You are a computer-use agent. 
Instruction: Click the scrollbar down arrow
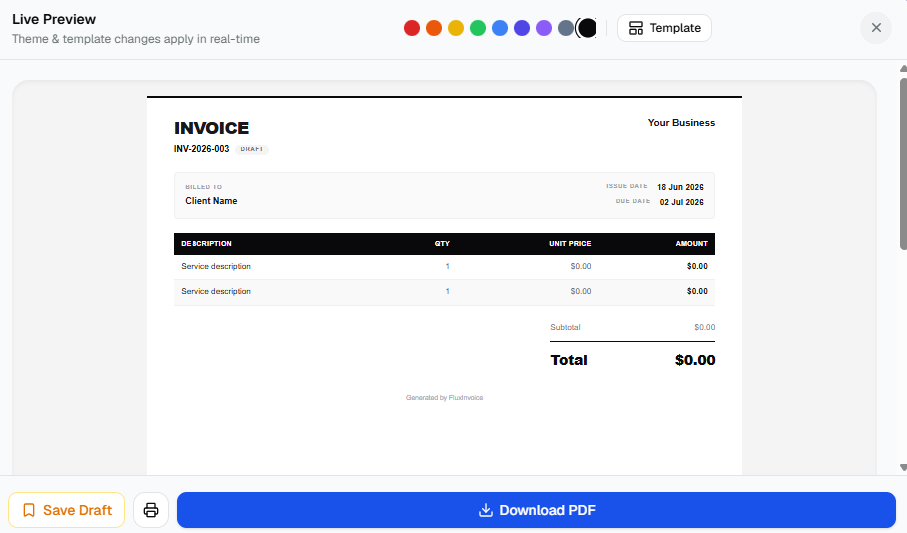[903, 468]
